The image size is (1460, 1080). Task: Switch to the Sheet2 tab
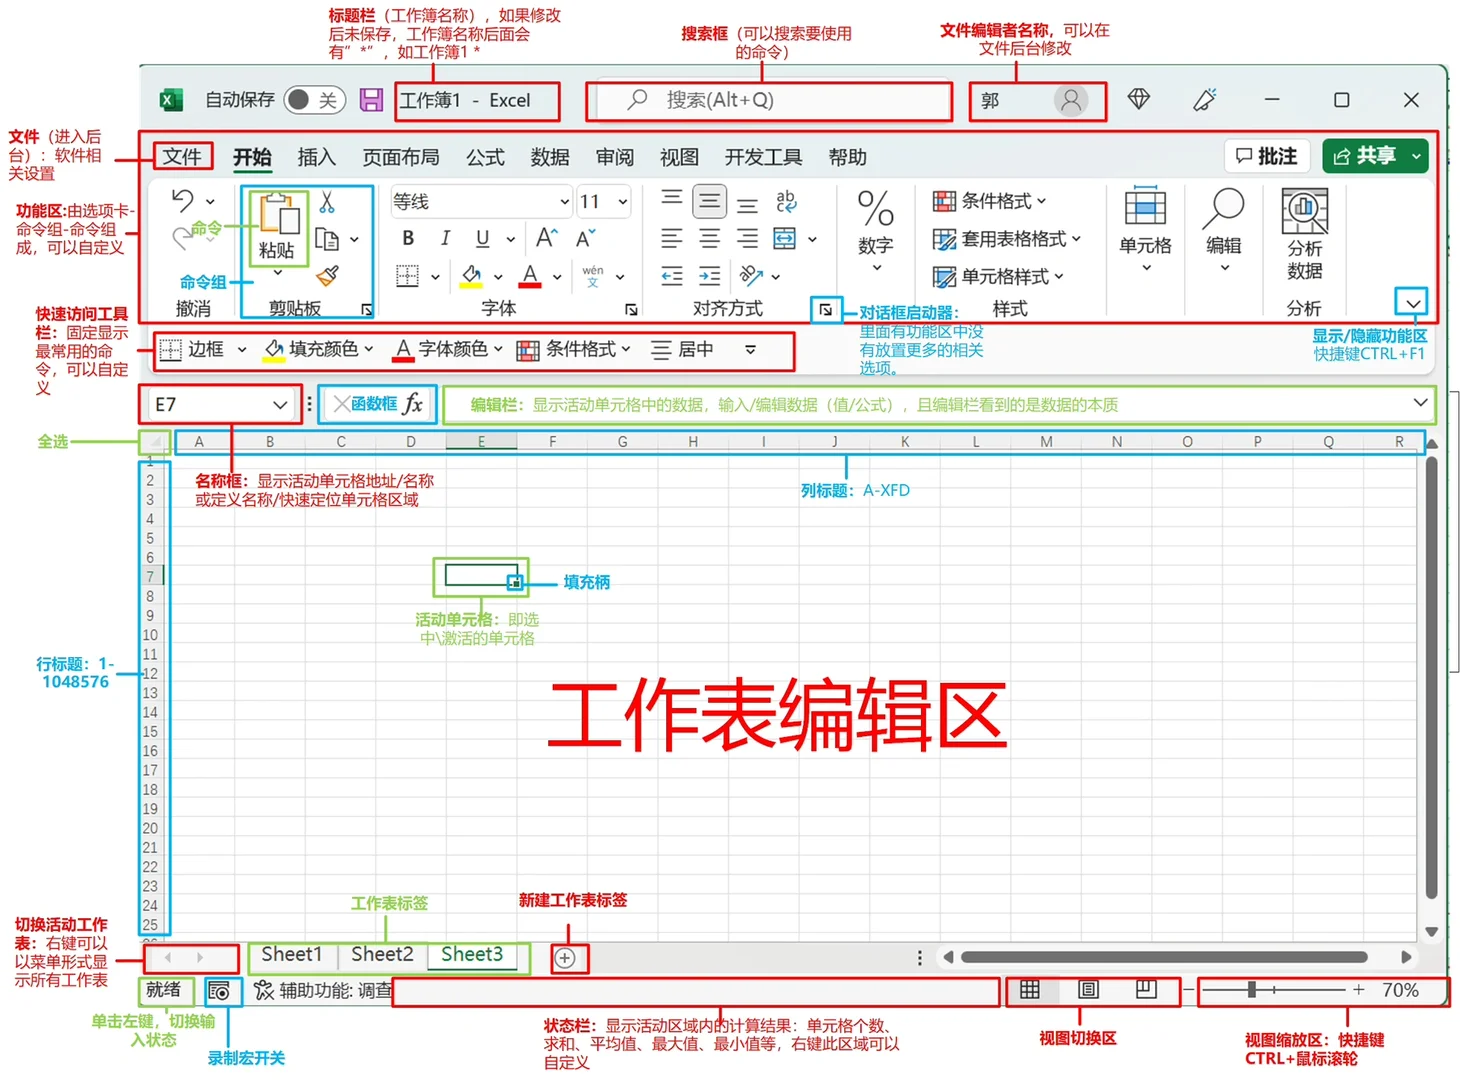(x=381, y=954)
